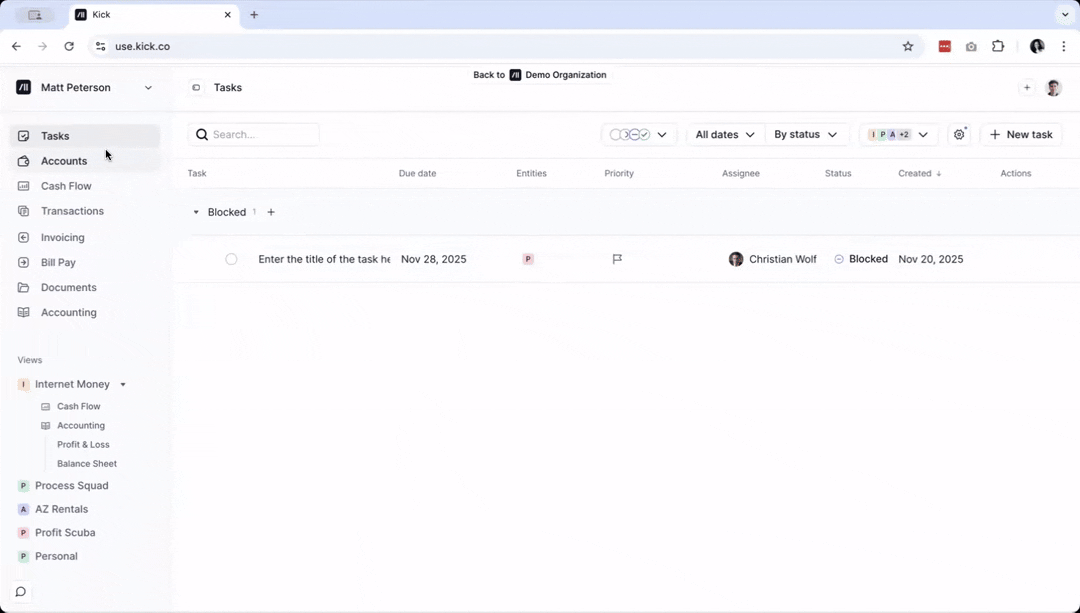Open the By status grouping dropdown

(806, 134)
